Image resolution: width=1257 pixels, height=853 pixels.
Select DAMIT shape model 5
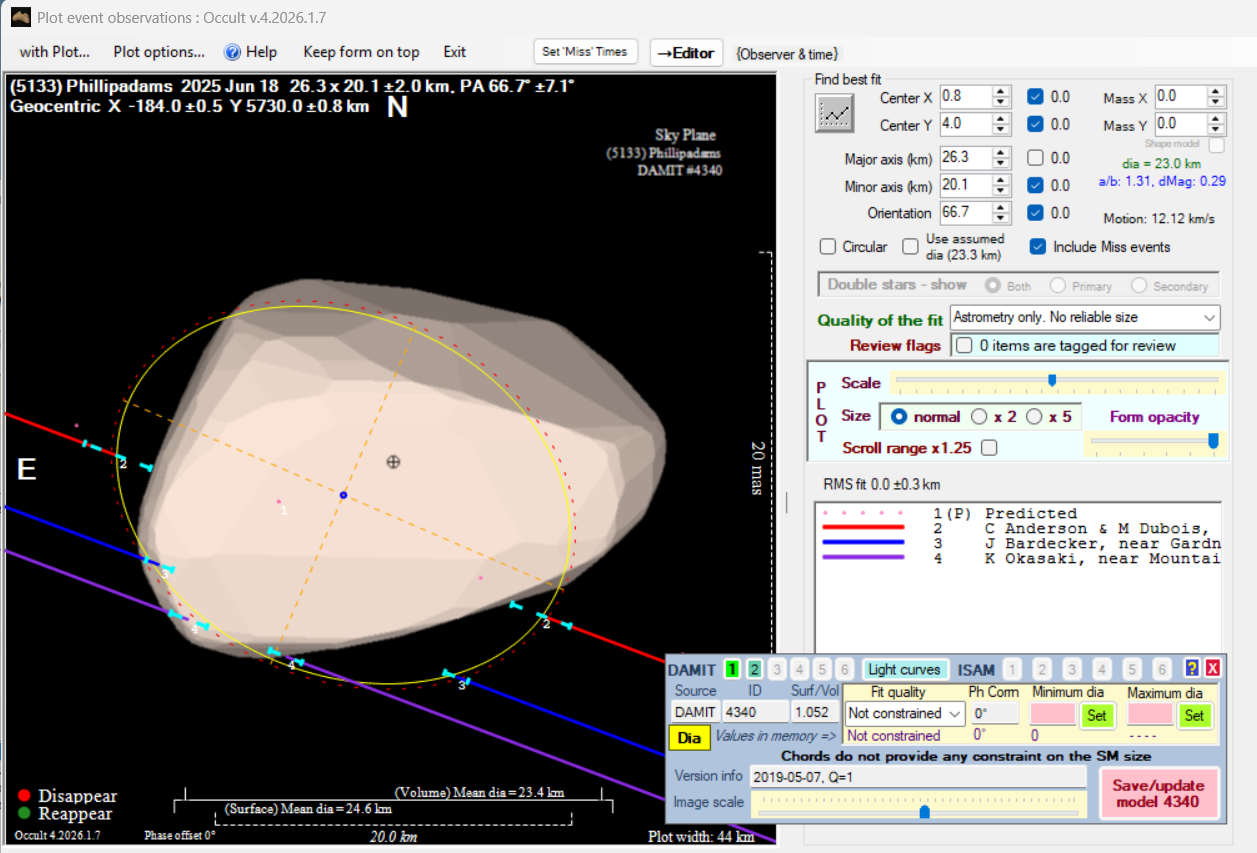click(x=822, y=669)
